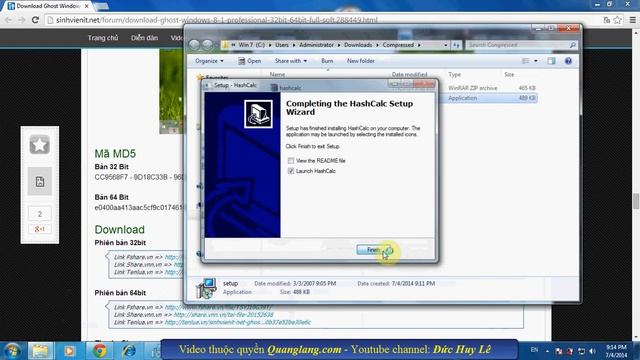Image resolution: width=640 pixels, height=360 pixels.
Task: Click the Google +1 button in sidebar
Action: coord(40,229)
